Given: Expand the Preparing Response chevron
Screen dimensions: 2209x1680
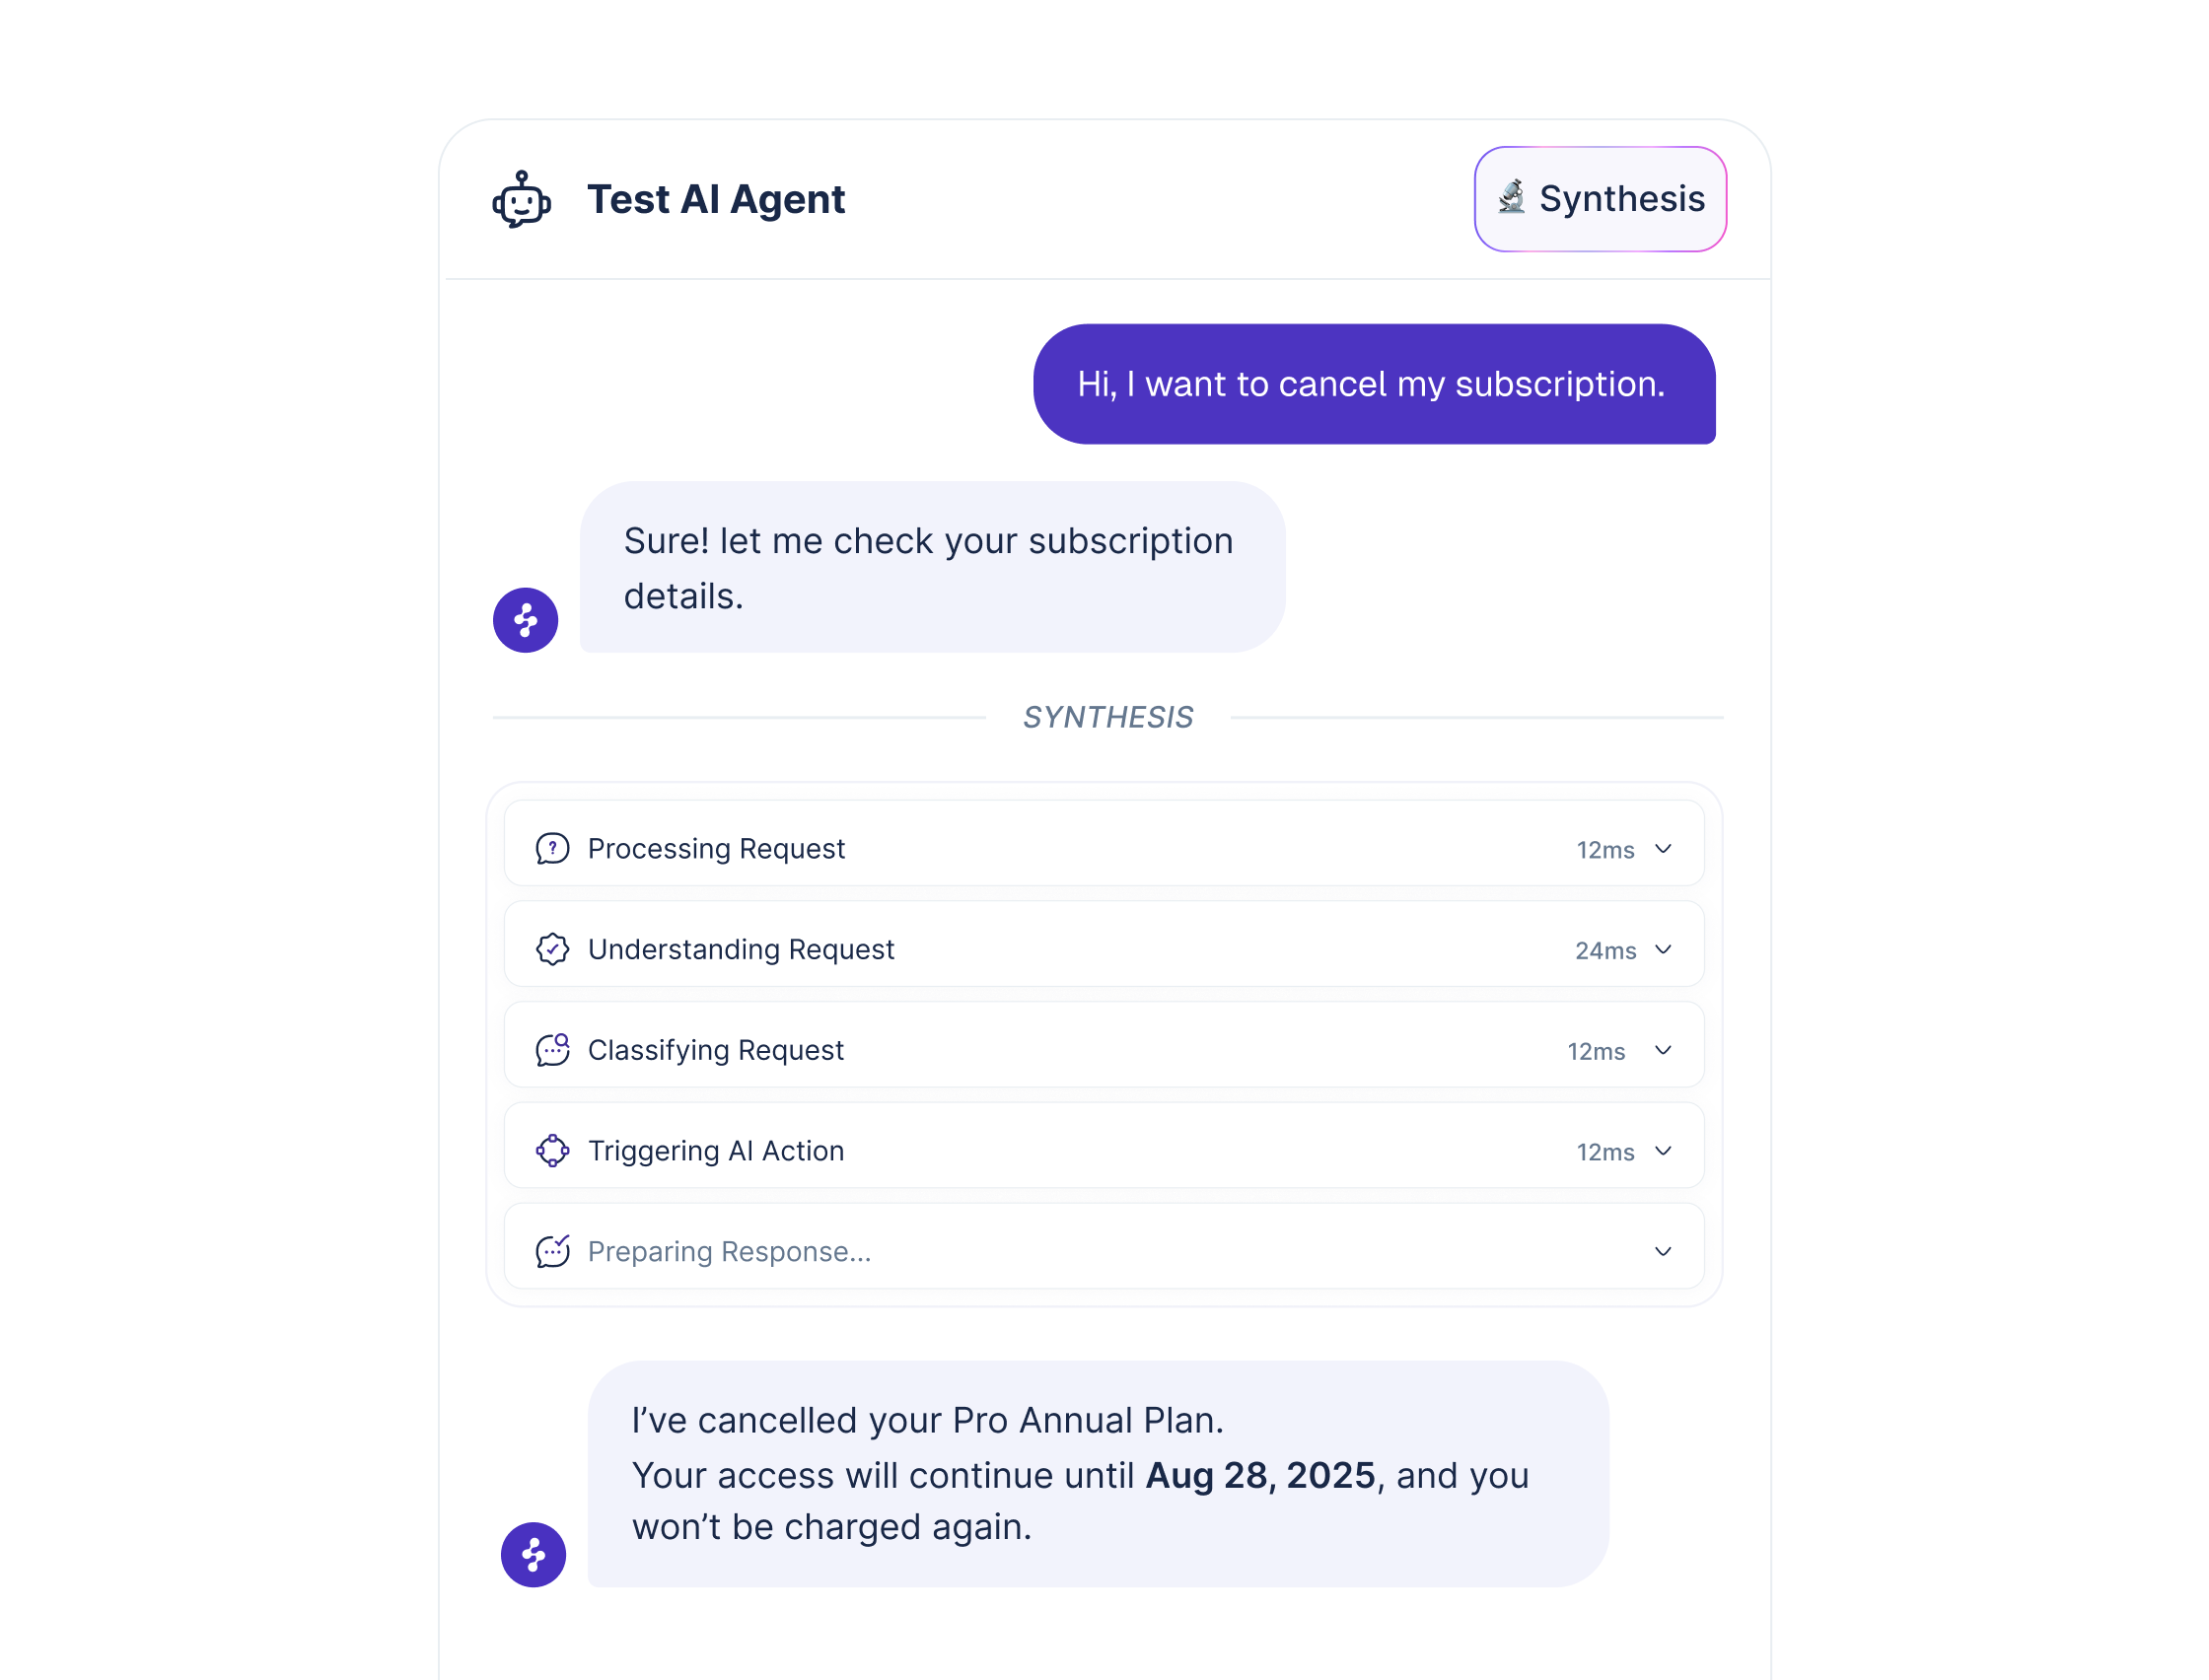Looking at the screenshot, I should tap(1663, 1252).
